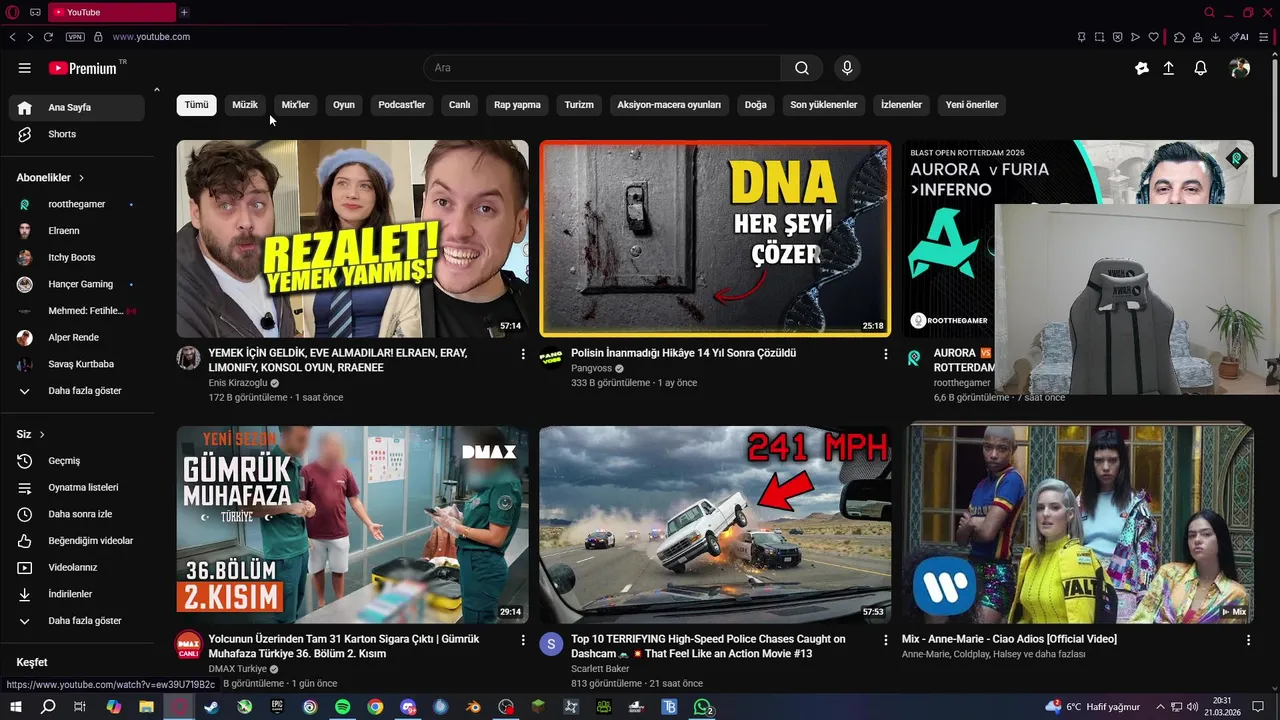This screenshot has height=720, width=1280.
Task: Select the Tümü filter chip
Action: (x=197, y=105)
